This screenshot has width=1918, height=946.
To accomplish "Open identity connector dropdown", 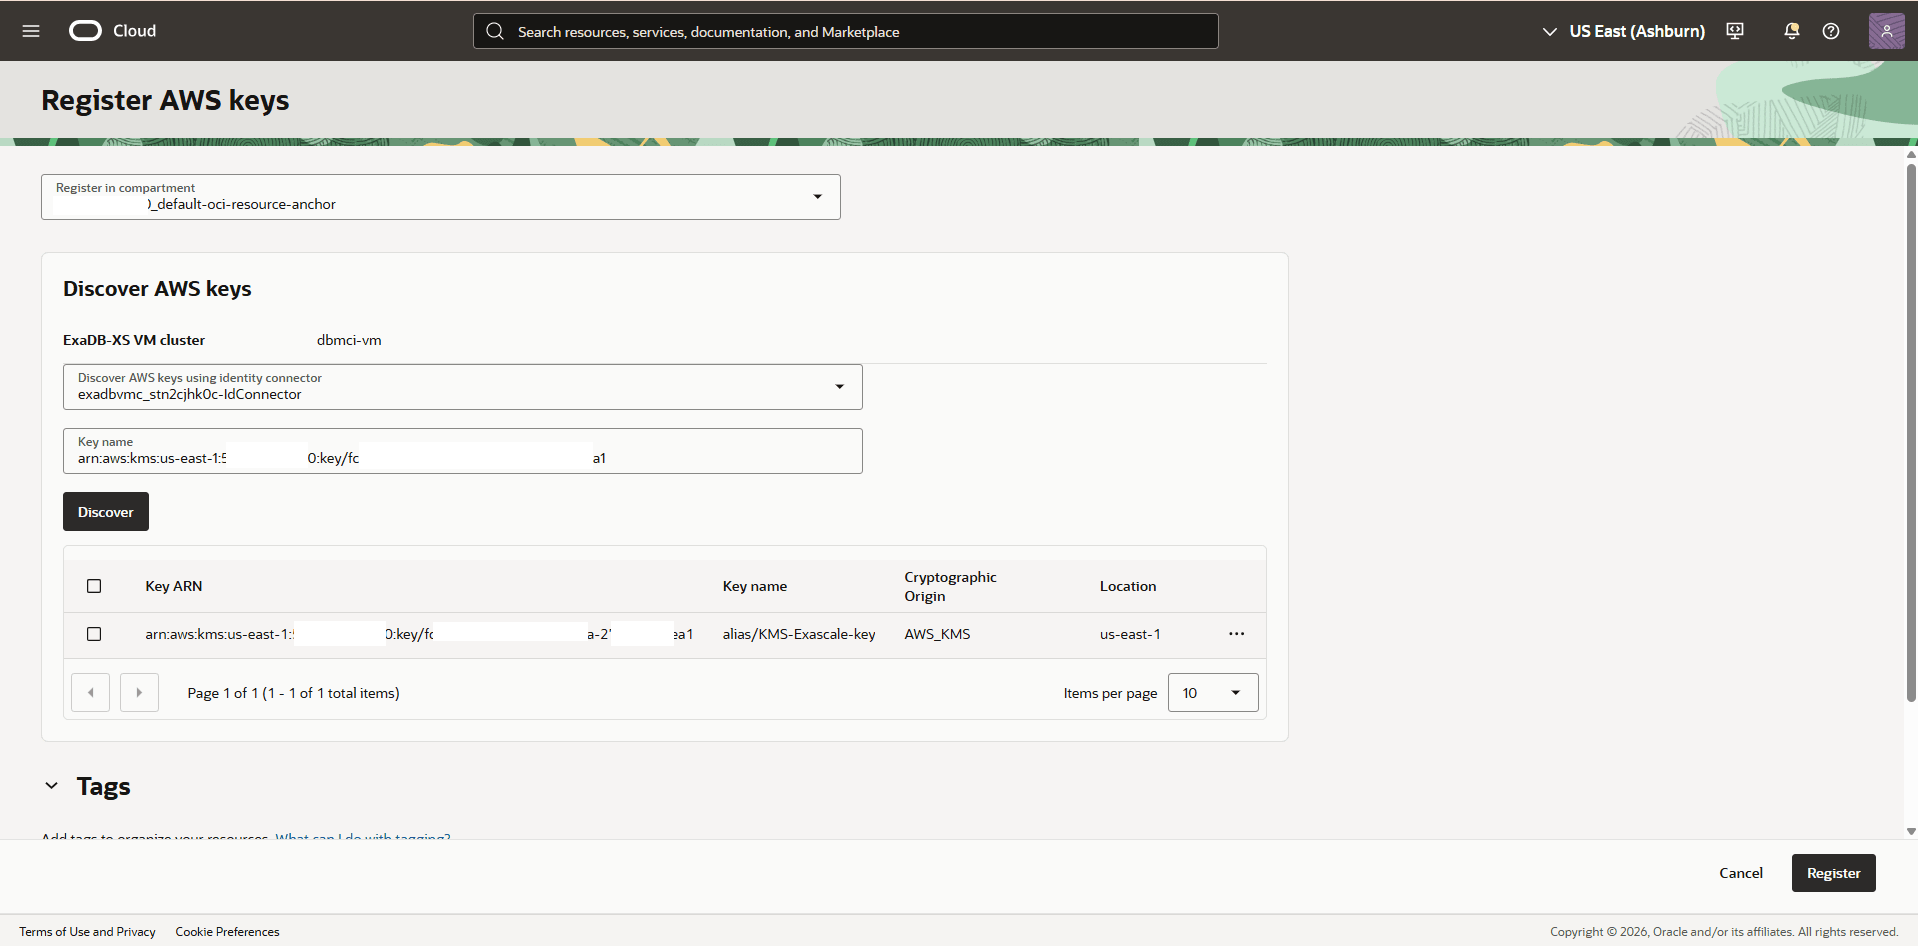I will pyautogui.click(x=463, y=387).
